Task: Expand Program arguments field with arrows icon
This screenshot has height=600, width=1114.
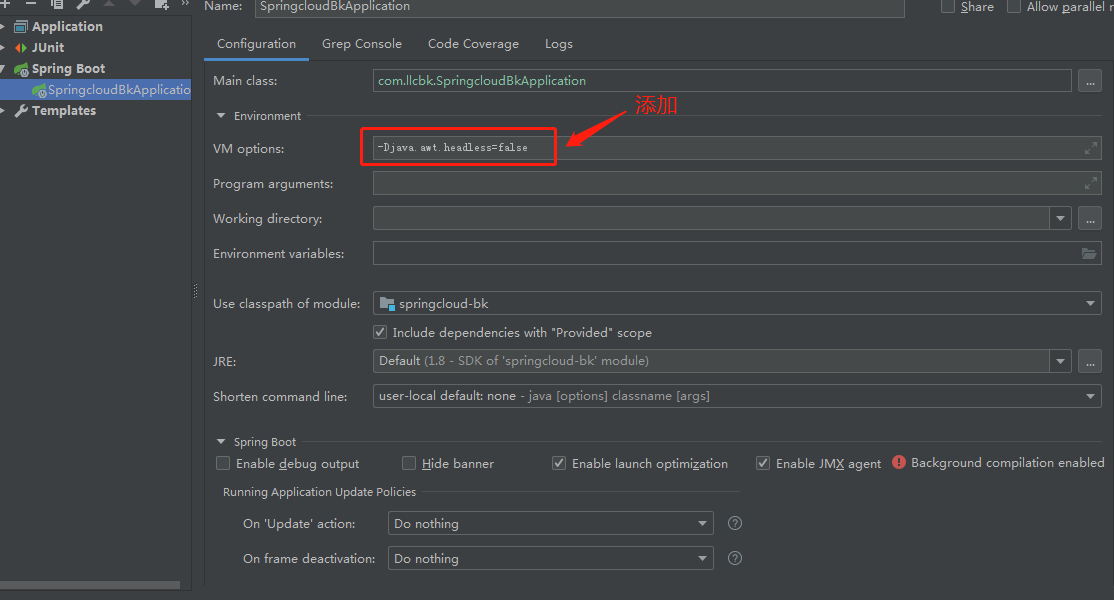Action: [x=1091, y=183]
